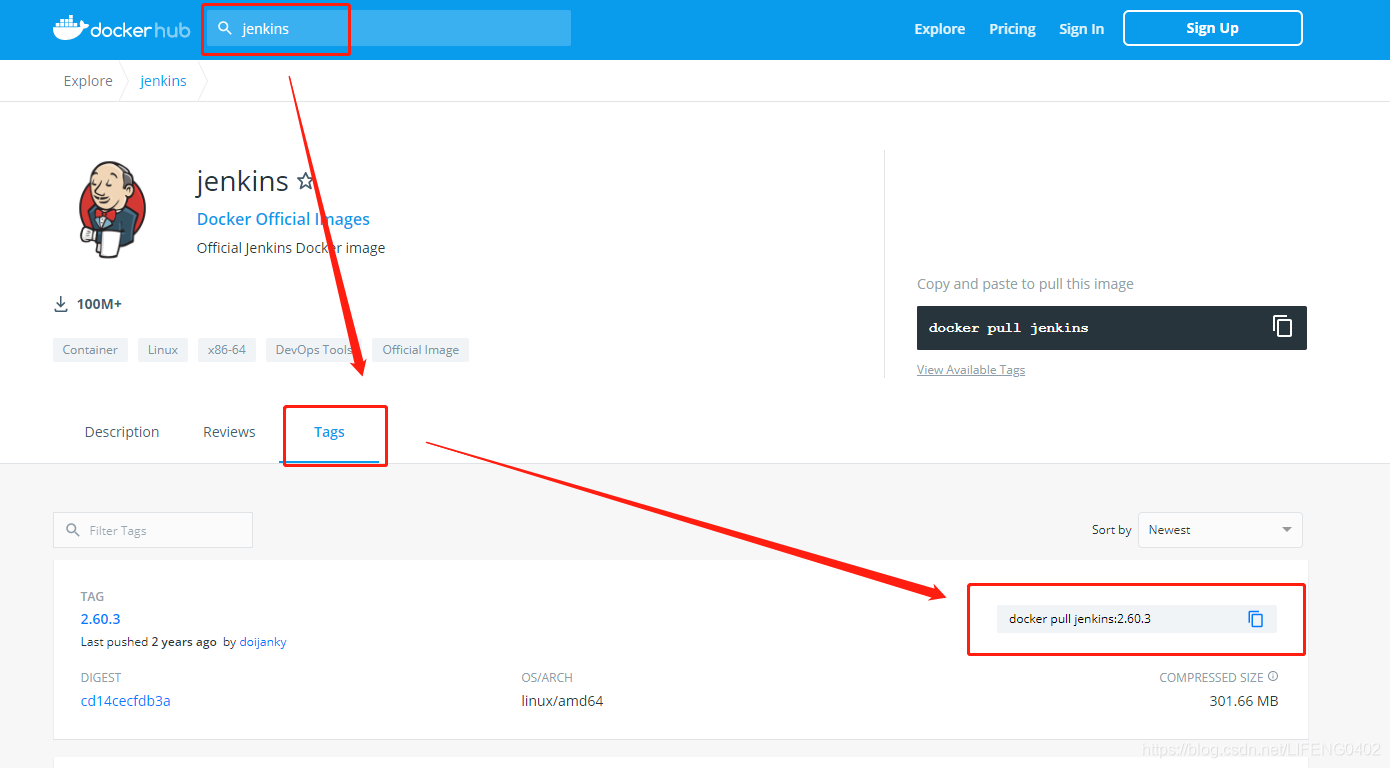
Task: Open the 2.60.3 tag link
Action: coord(101,619)
